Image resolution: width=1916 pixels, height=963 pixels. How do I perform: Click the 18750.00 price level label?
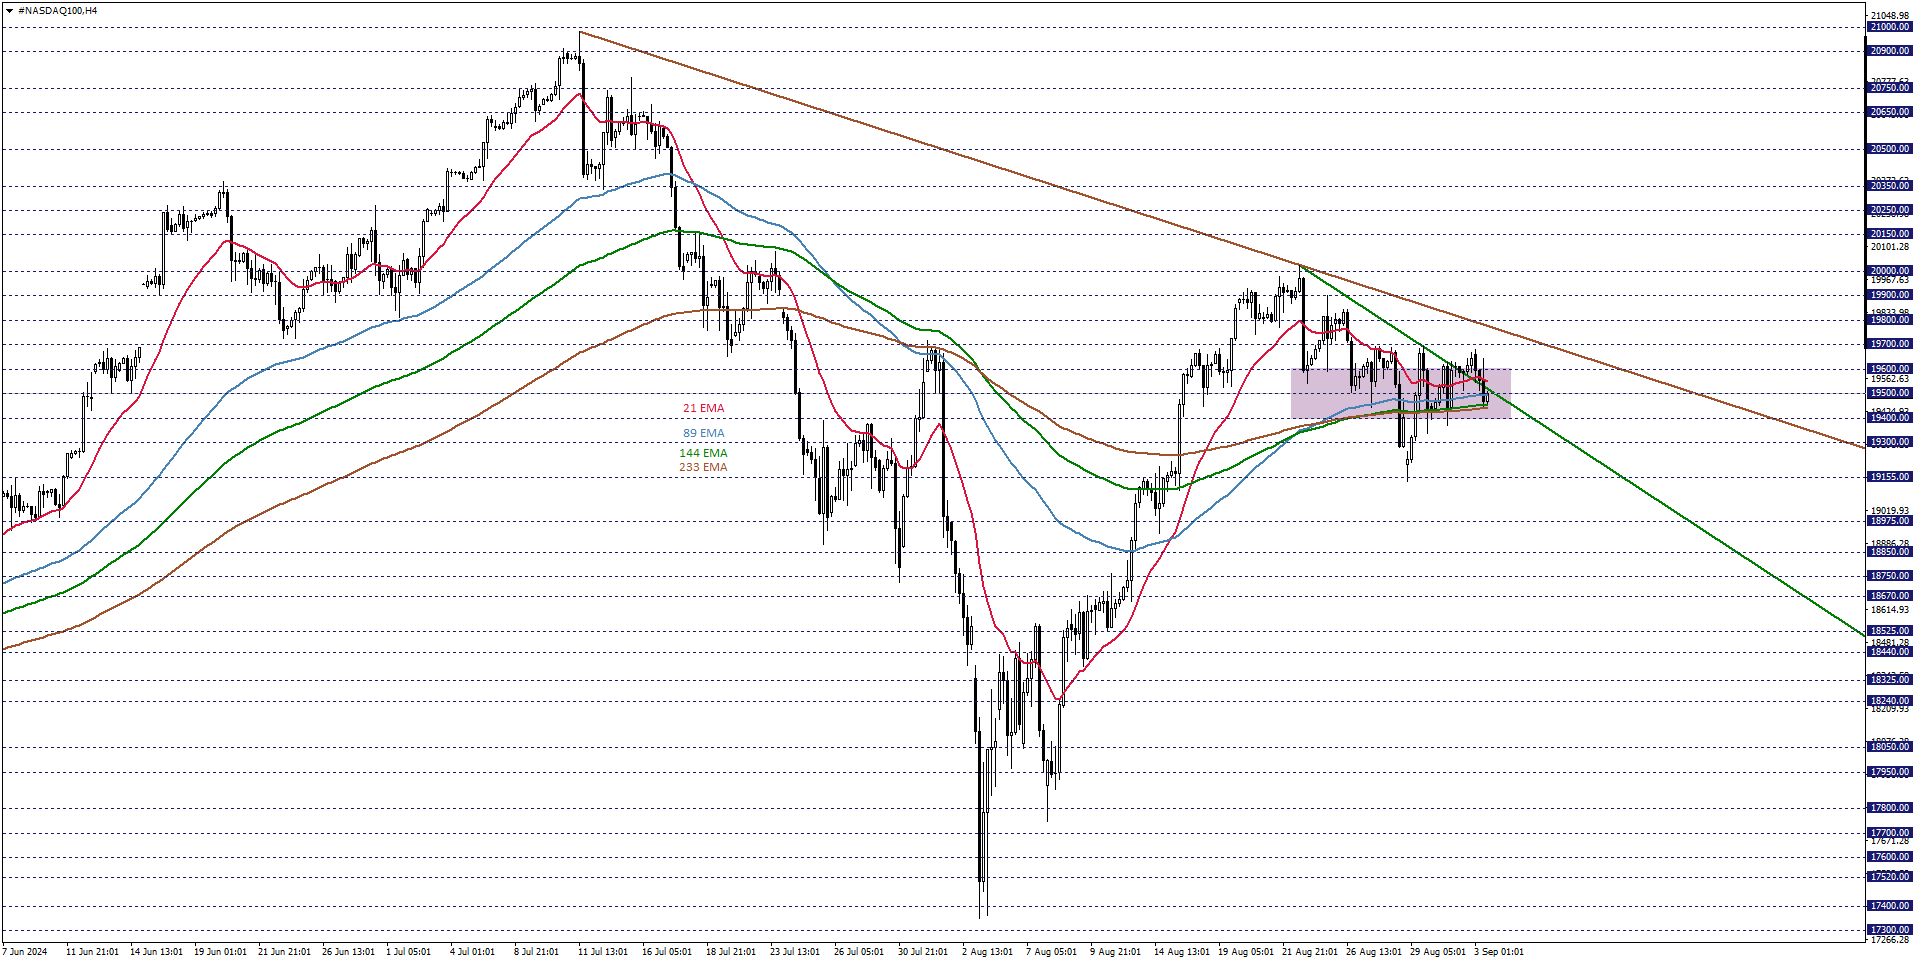click(1889, 576)
